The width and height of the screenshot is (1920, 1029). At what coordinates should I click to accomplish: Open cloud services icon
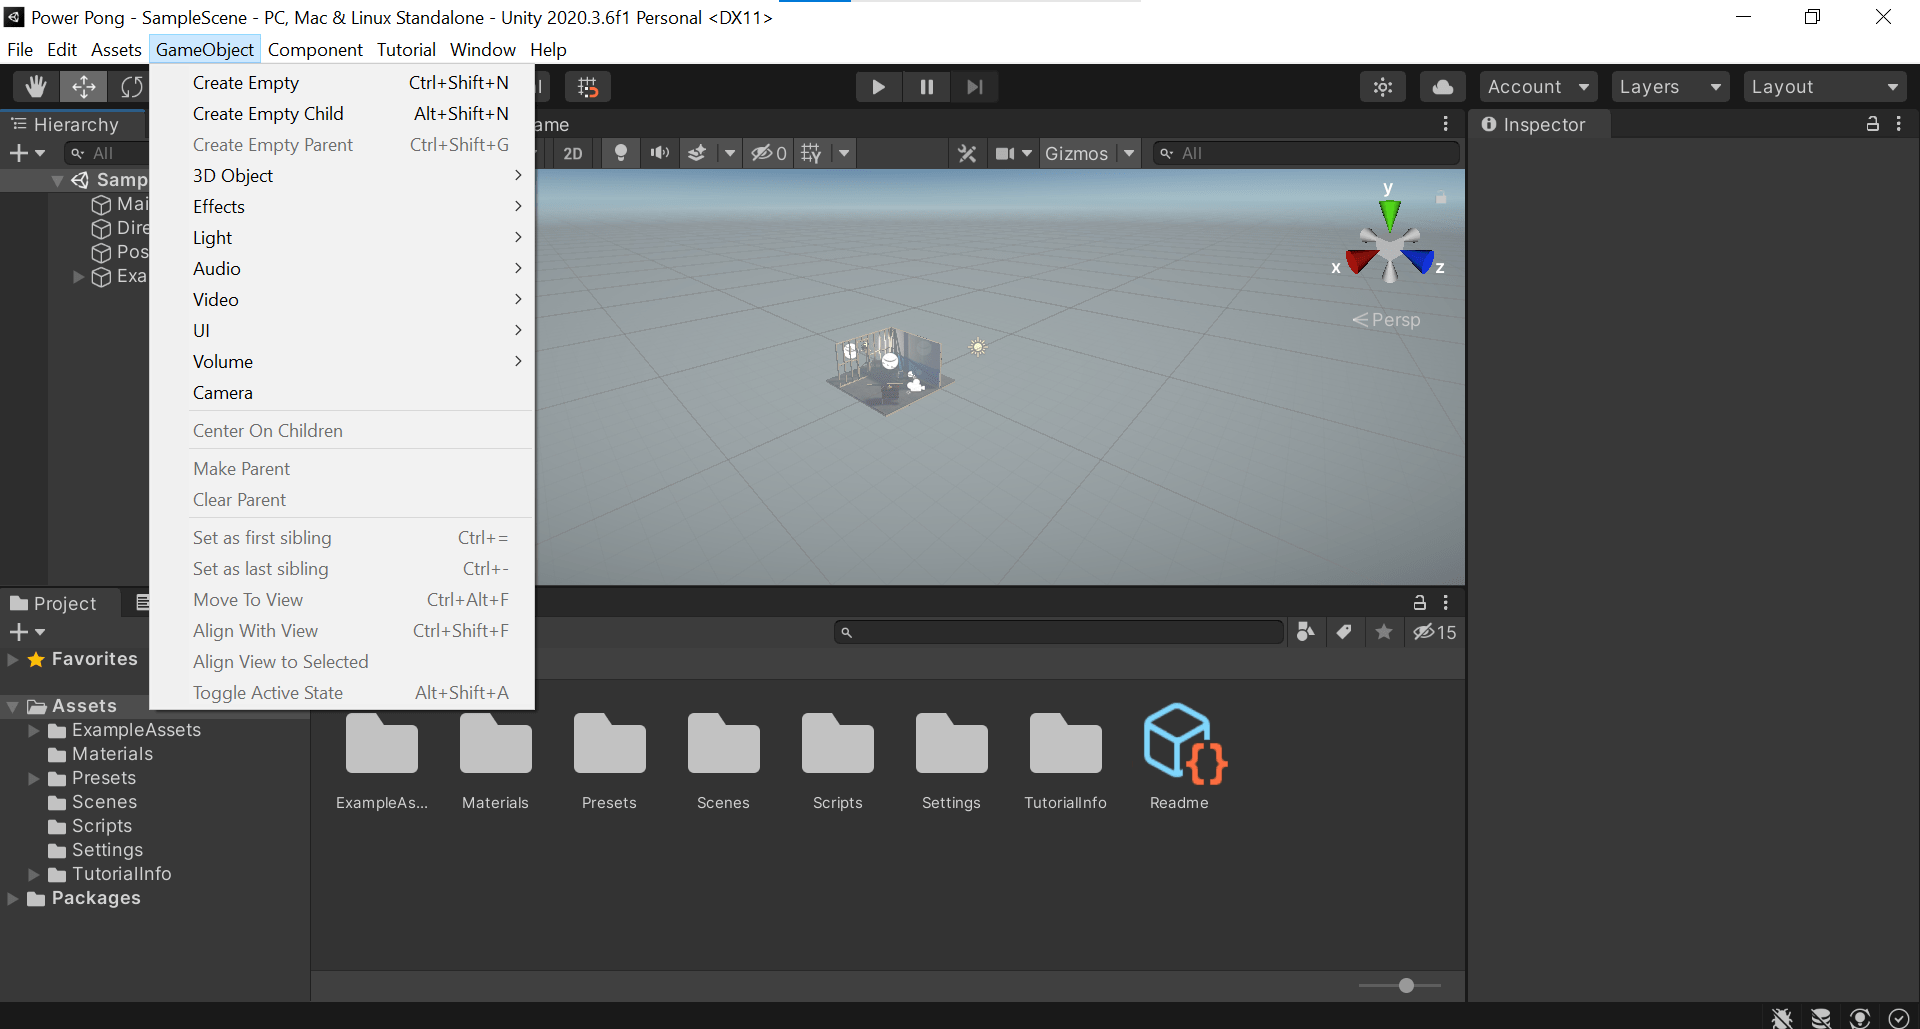click(1443, 87)
